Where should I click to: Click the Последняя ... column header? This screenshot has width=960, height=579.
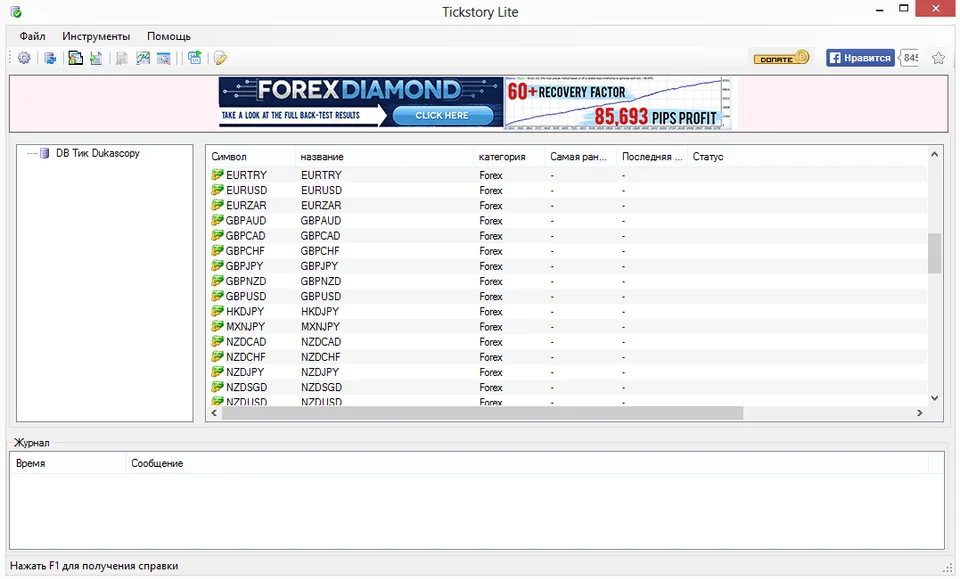(x=652, y=157)
